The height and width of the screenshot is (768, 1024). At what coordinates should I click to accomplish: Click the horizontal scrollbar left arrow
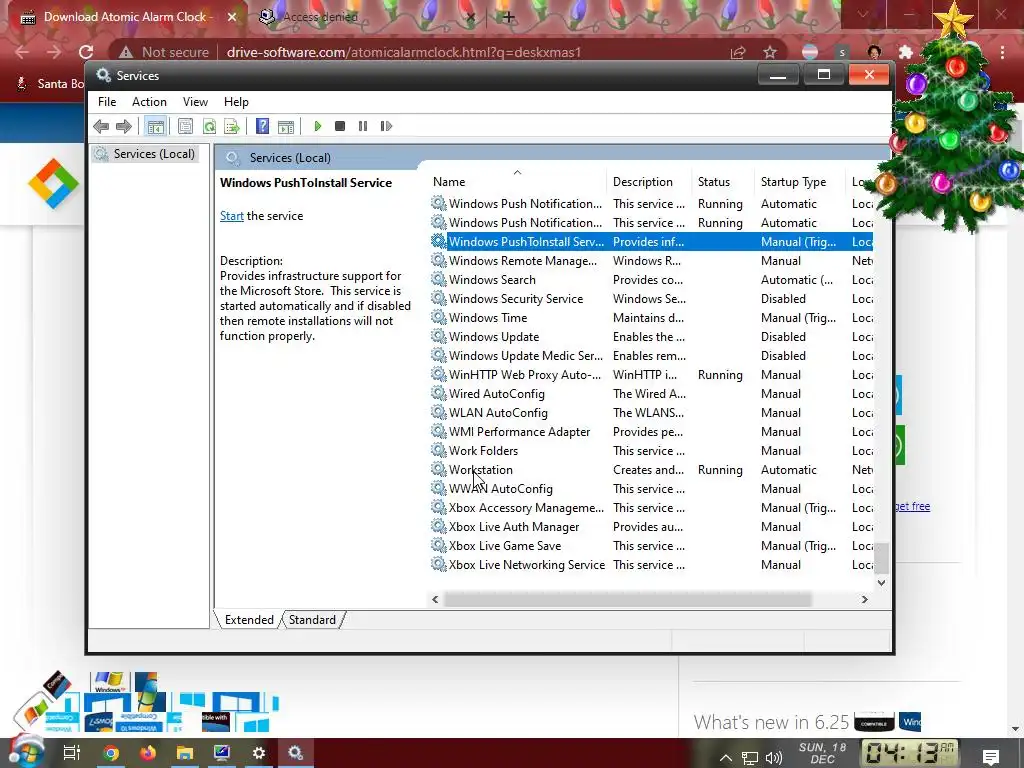[436, 600]
